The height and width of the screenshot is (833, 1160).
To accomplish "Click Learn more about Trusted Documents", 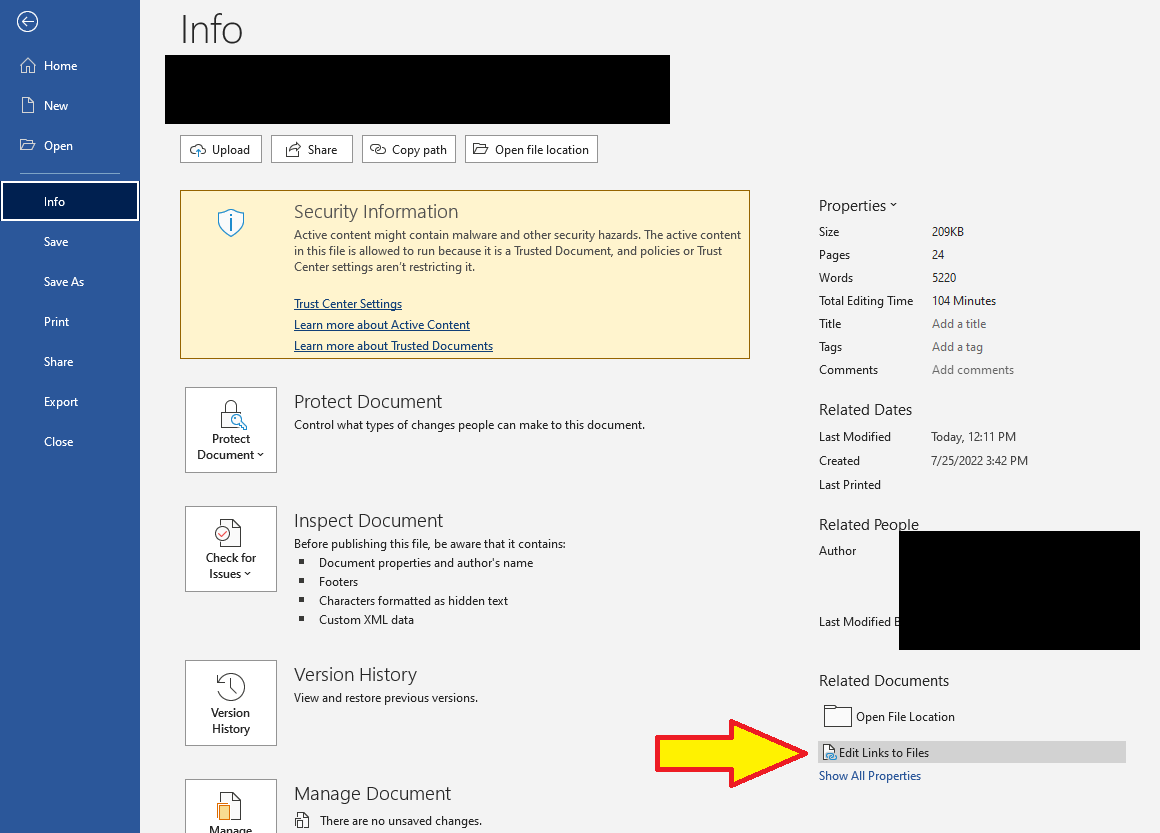I will pos(393,345).
